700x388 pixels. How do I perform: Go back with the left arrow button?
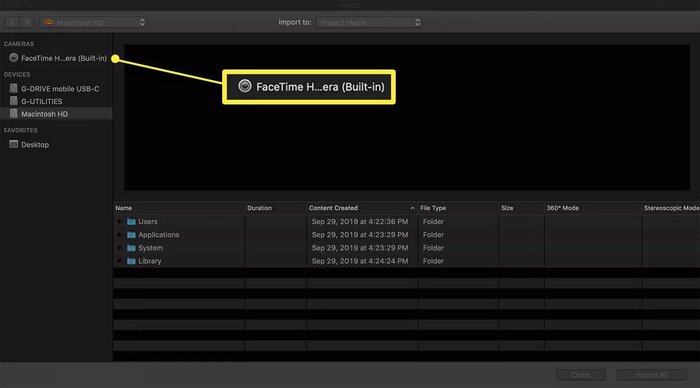pos(12,22)
